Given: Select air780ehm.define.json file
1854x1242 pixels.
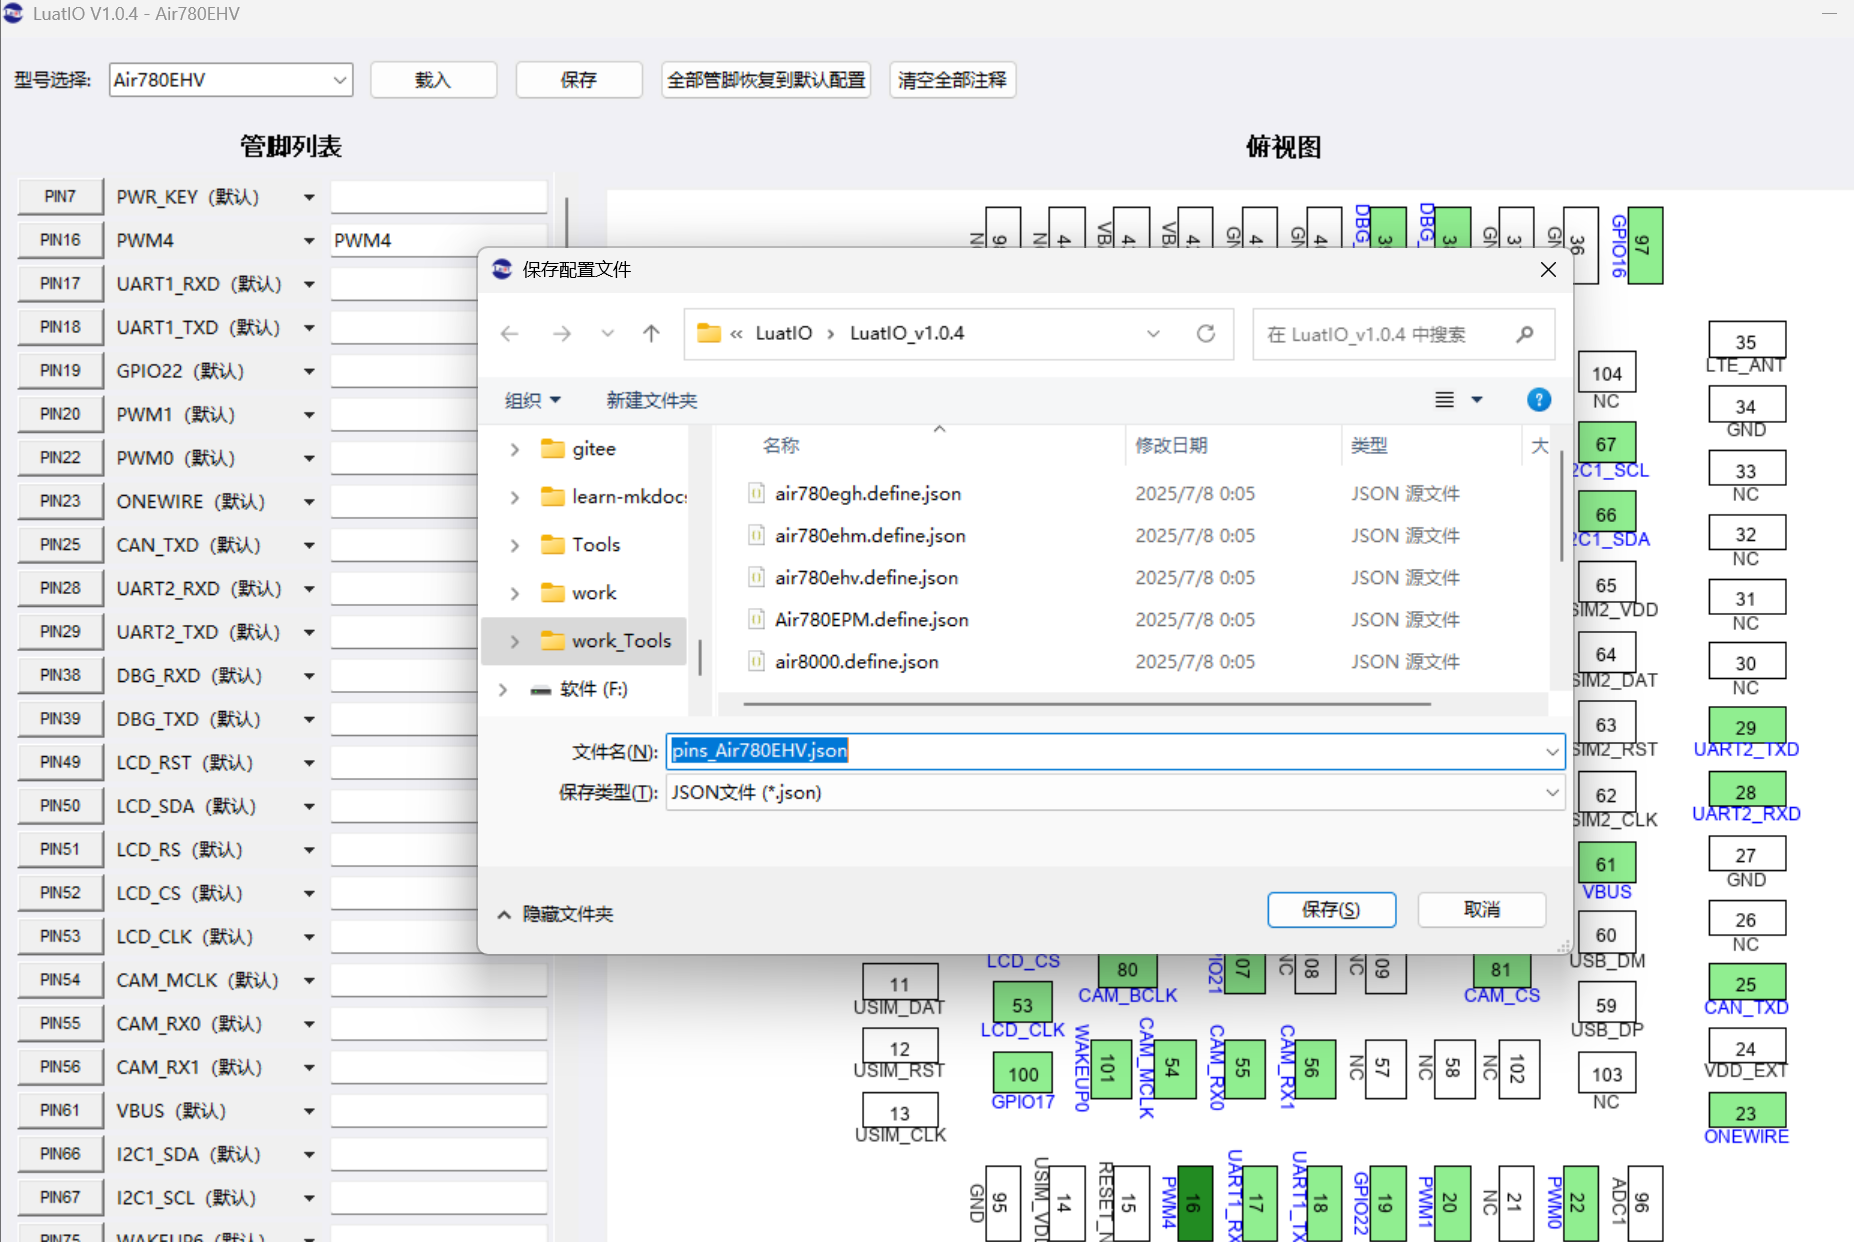Looking at the screenshot, I should tap(870, 535).
